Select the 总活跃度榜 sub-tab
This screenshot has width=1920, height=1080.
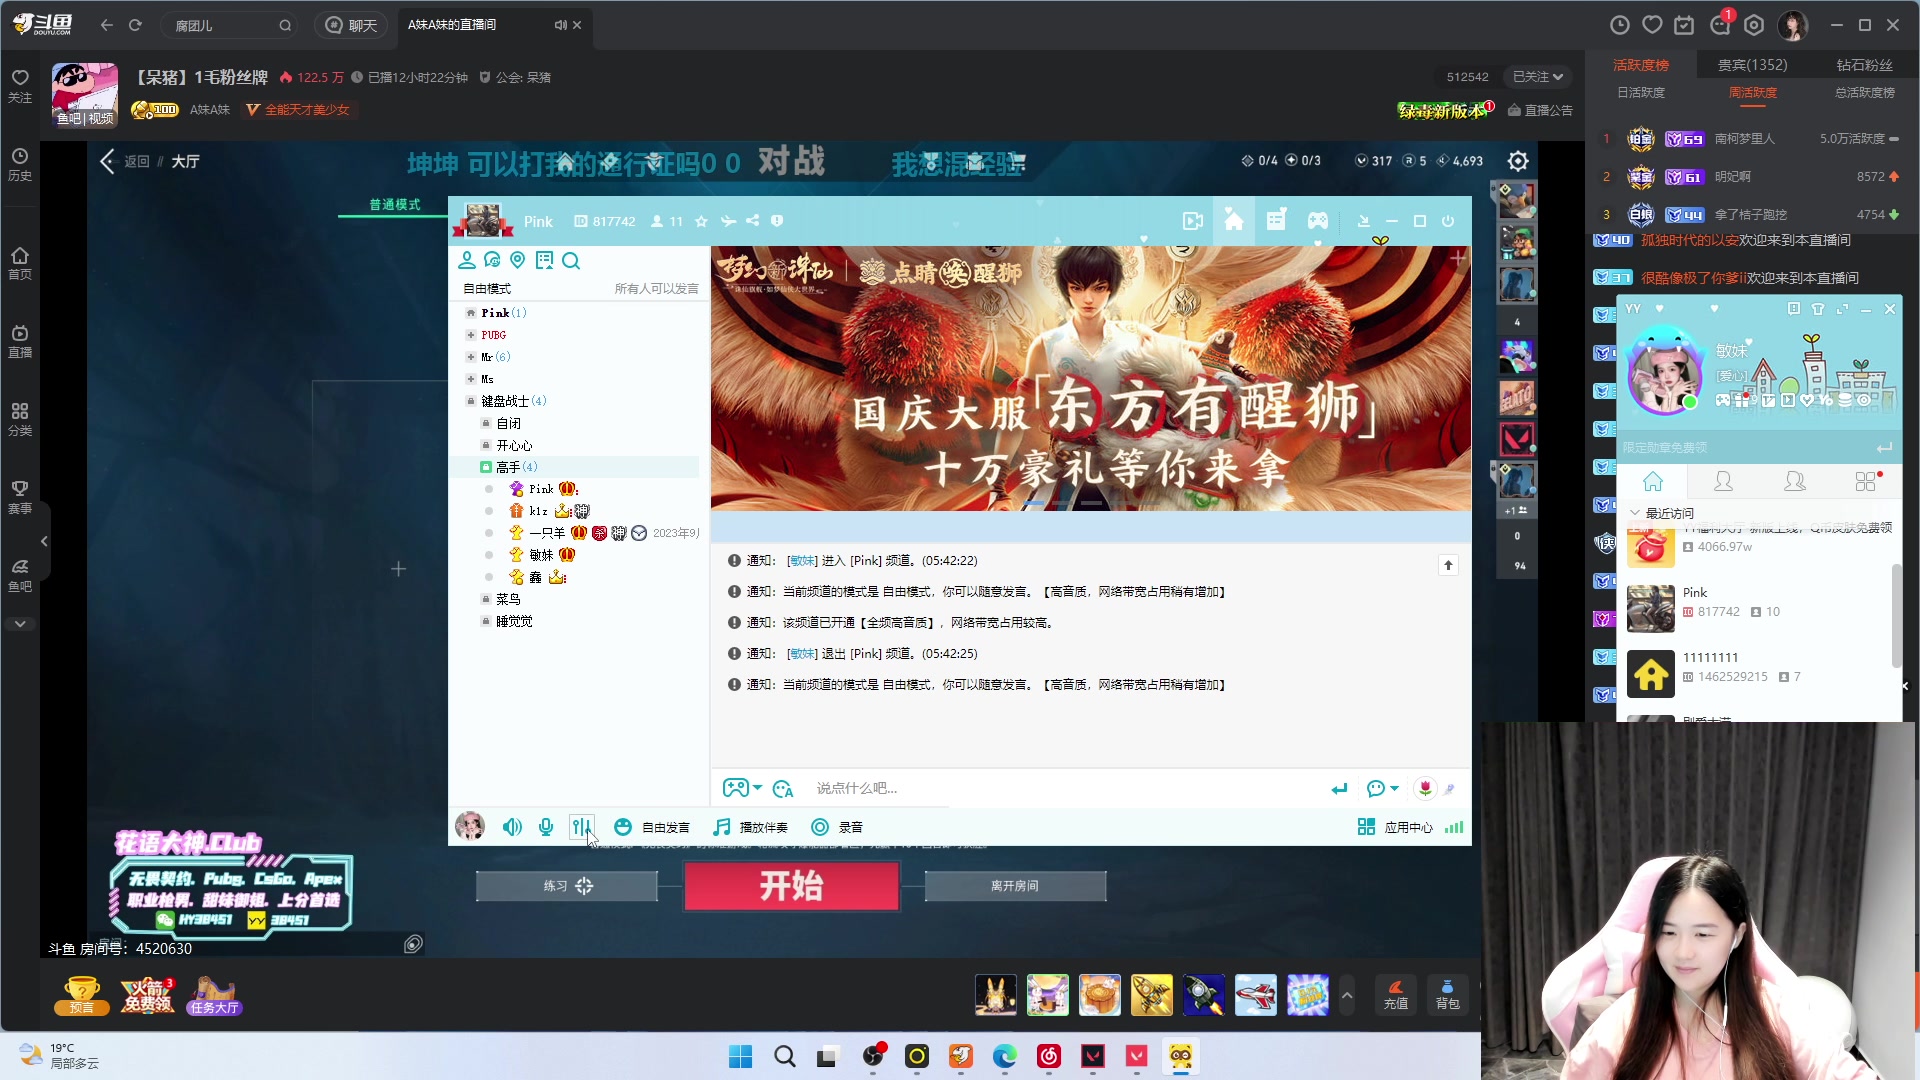pos(1864,92)
